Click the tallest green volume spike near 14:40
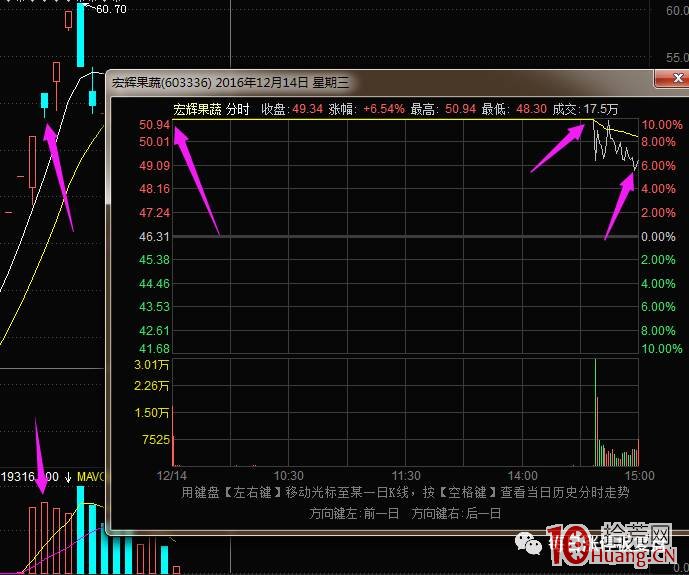This screenshot has width=689, height=575. click(595, 412)
